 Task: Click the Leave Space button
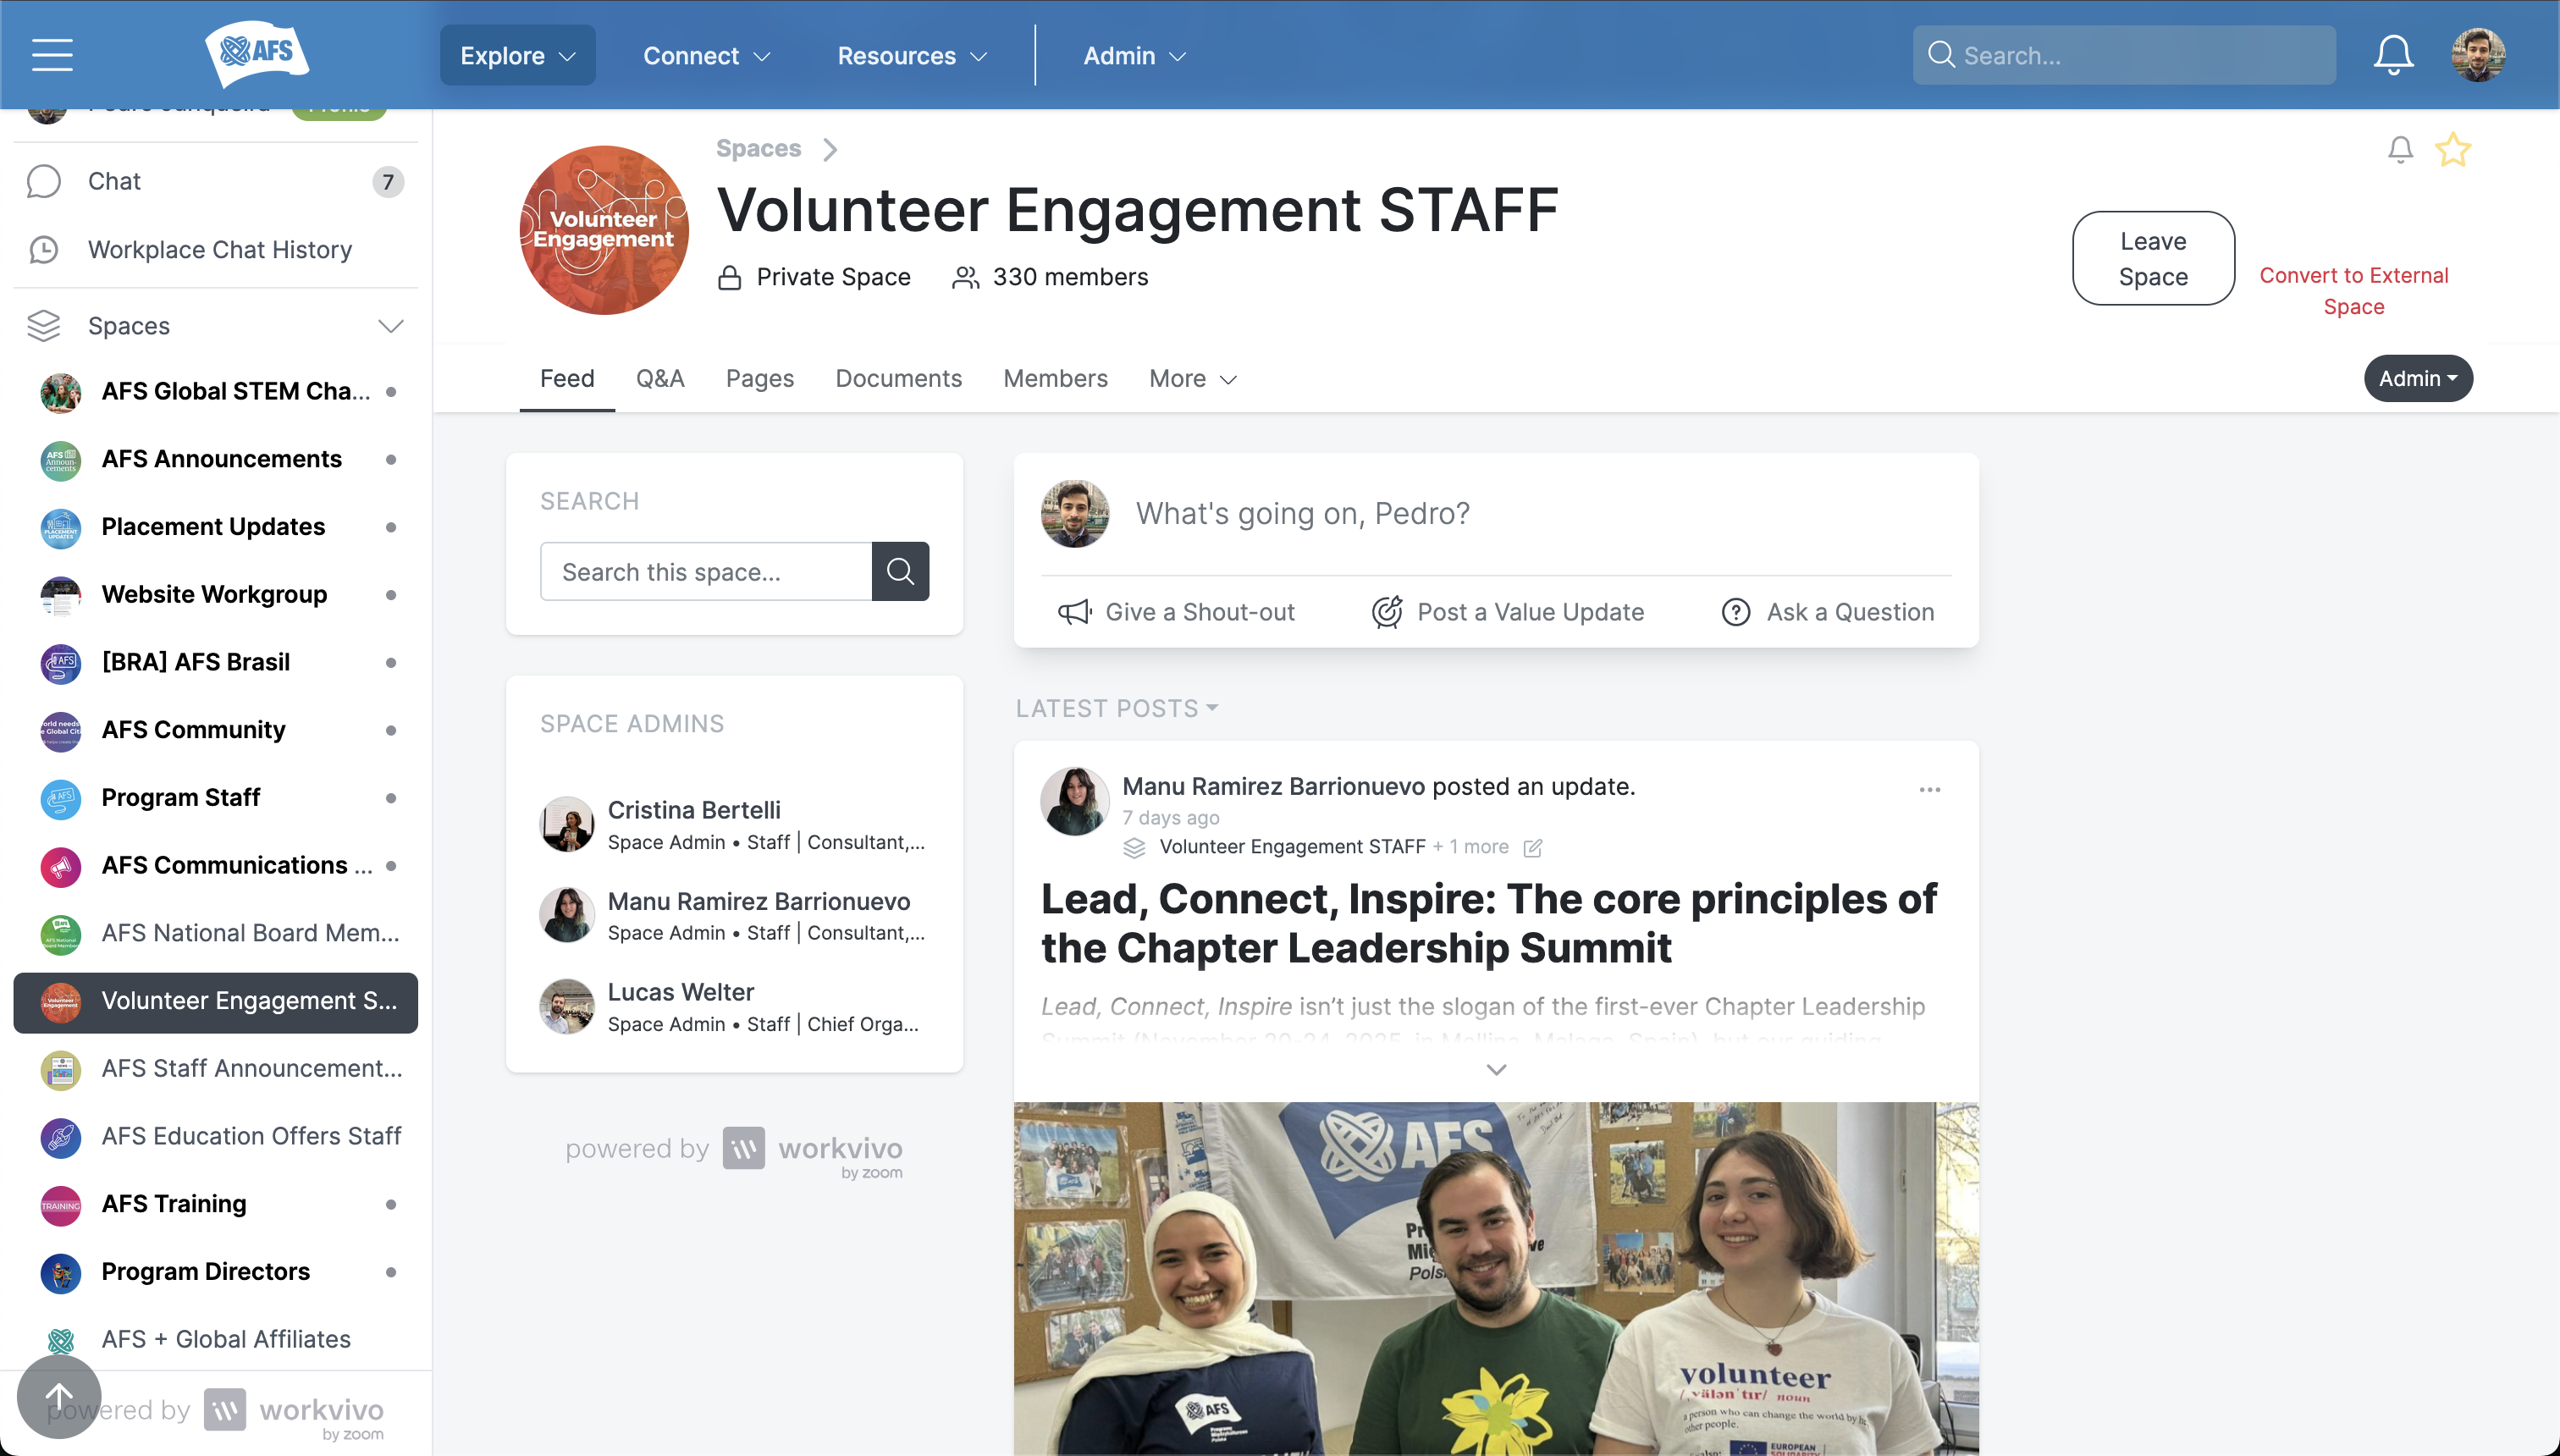click(2153, 258)
